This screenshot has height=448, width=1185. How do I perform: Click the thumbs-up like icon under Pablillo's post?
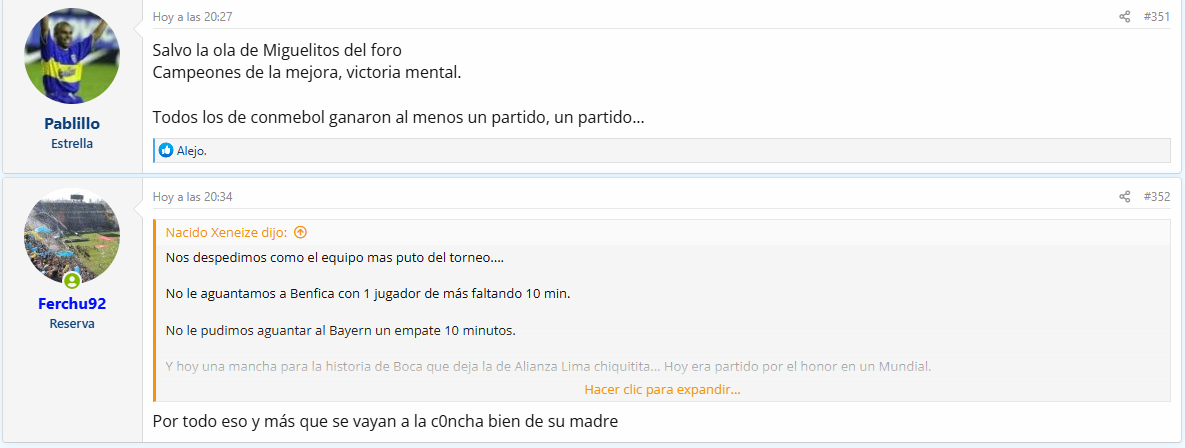click(166, 150)
